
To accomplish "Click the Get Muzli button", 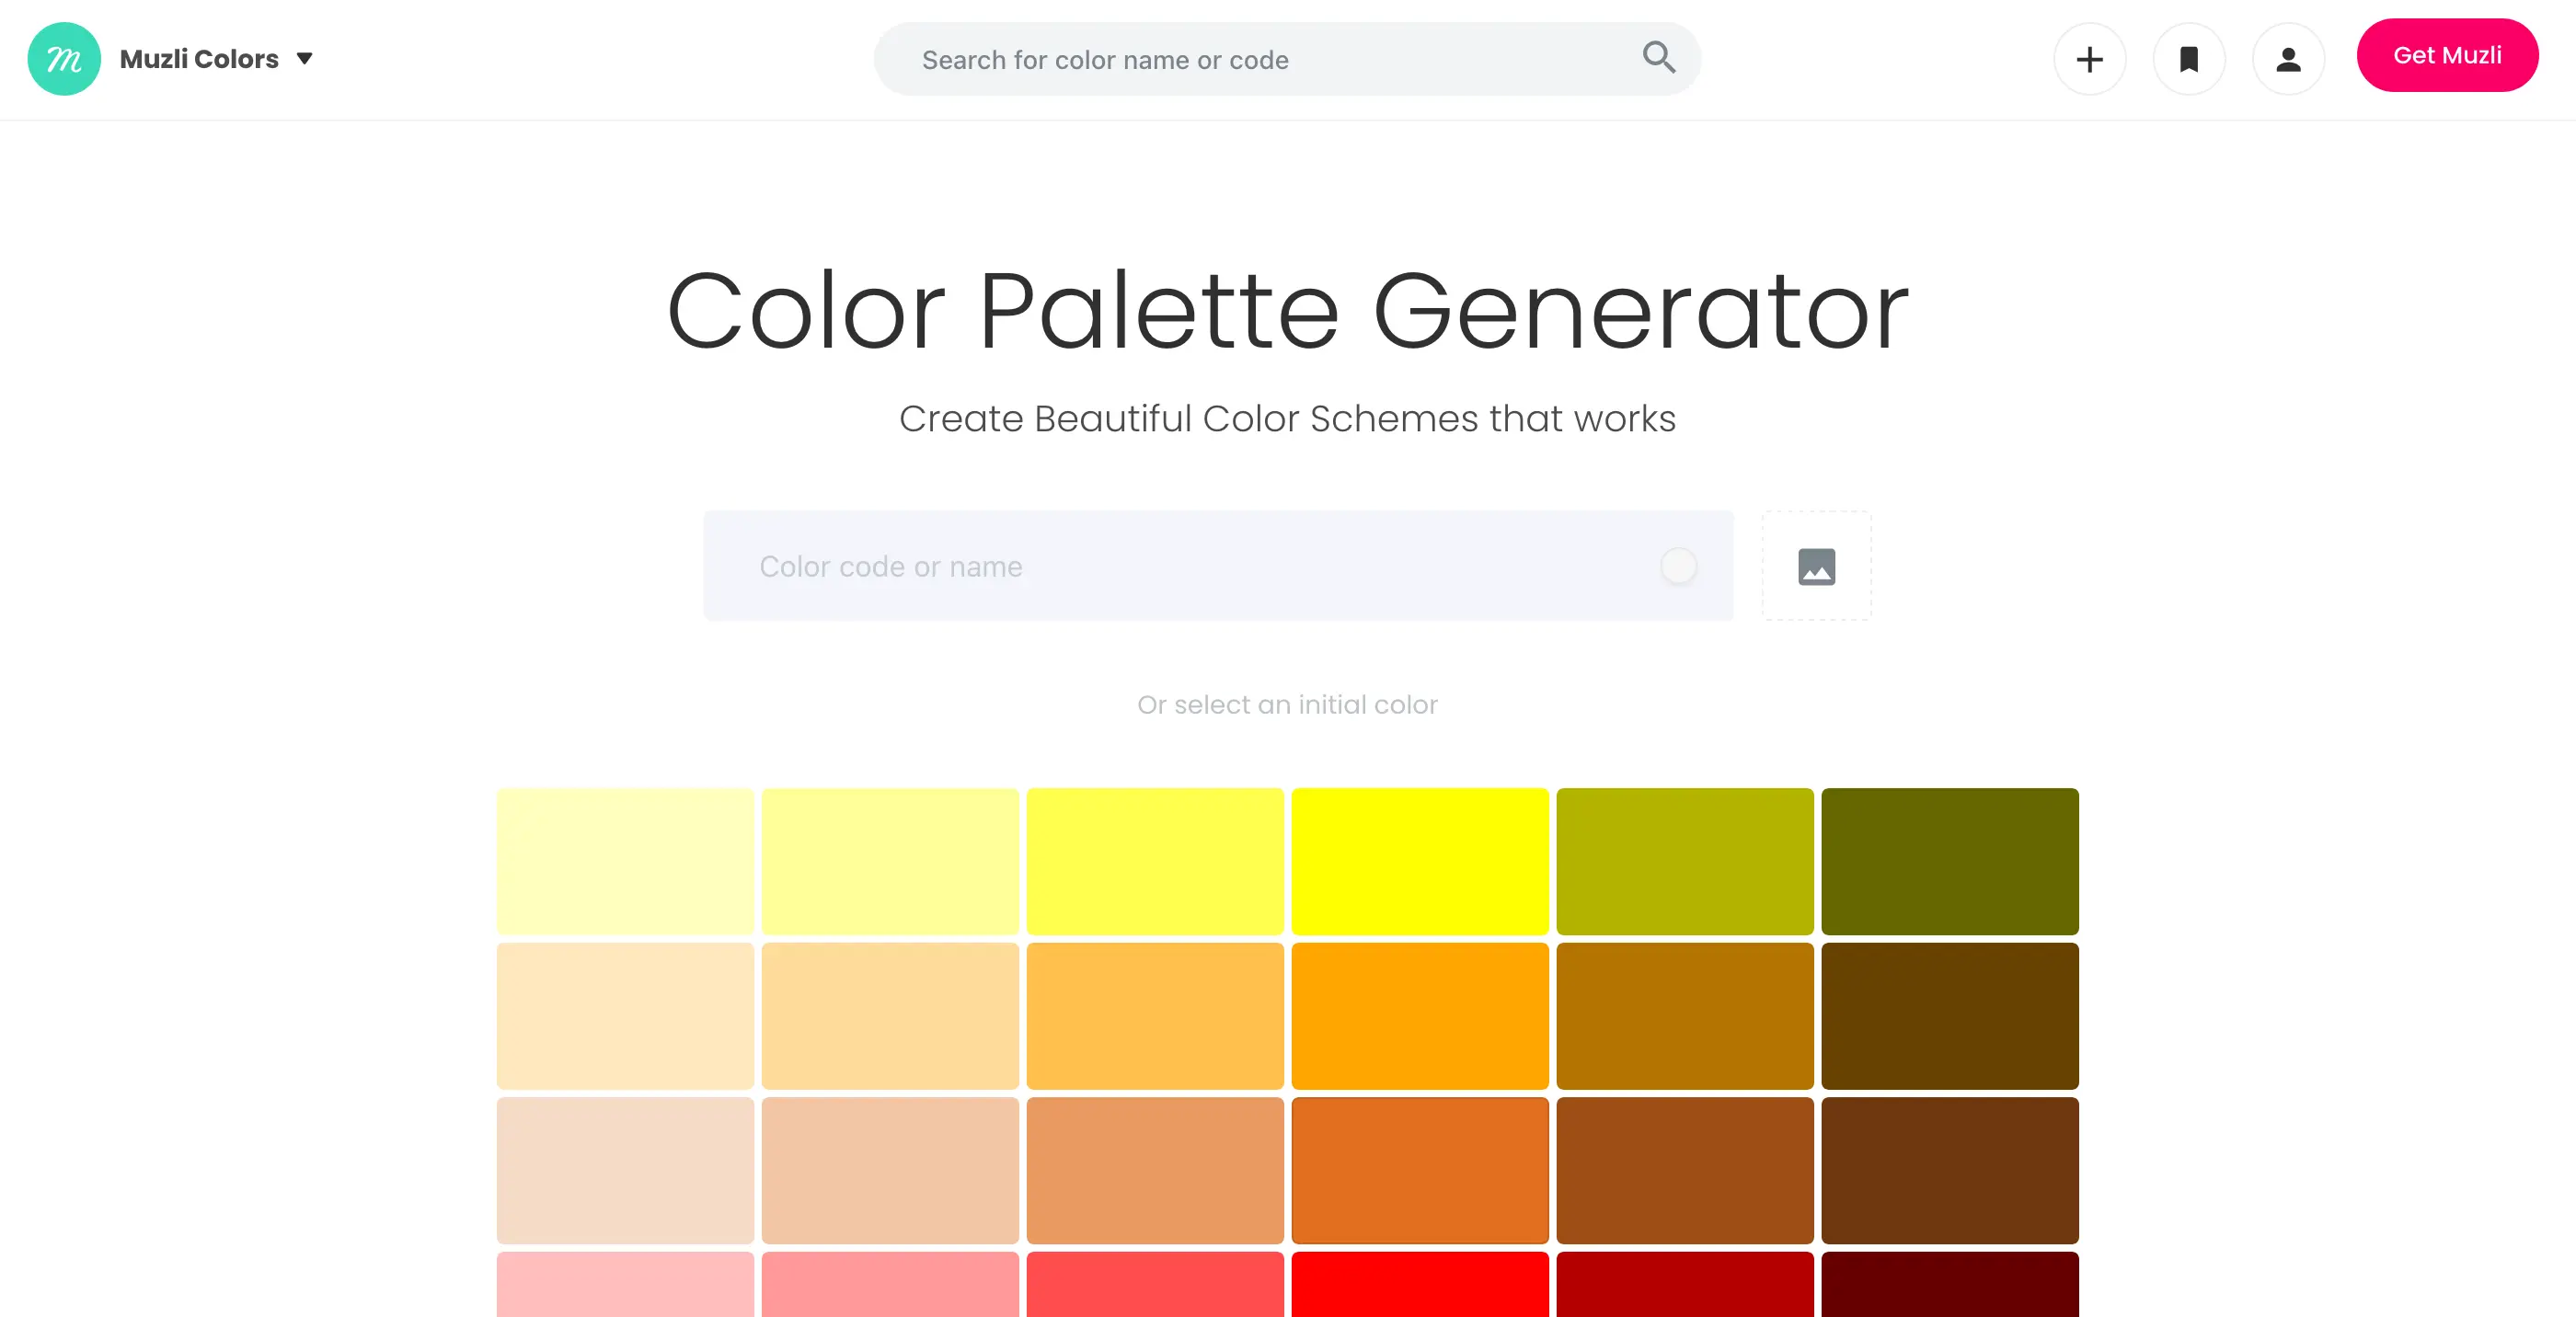I will (2446, 56).
